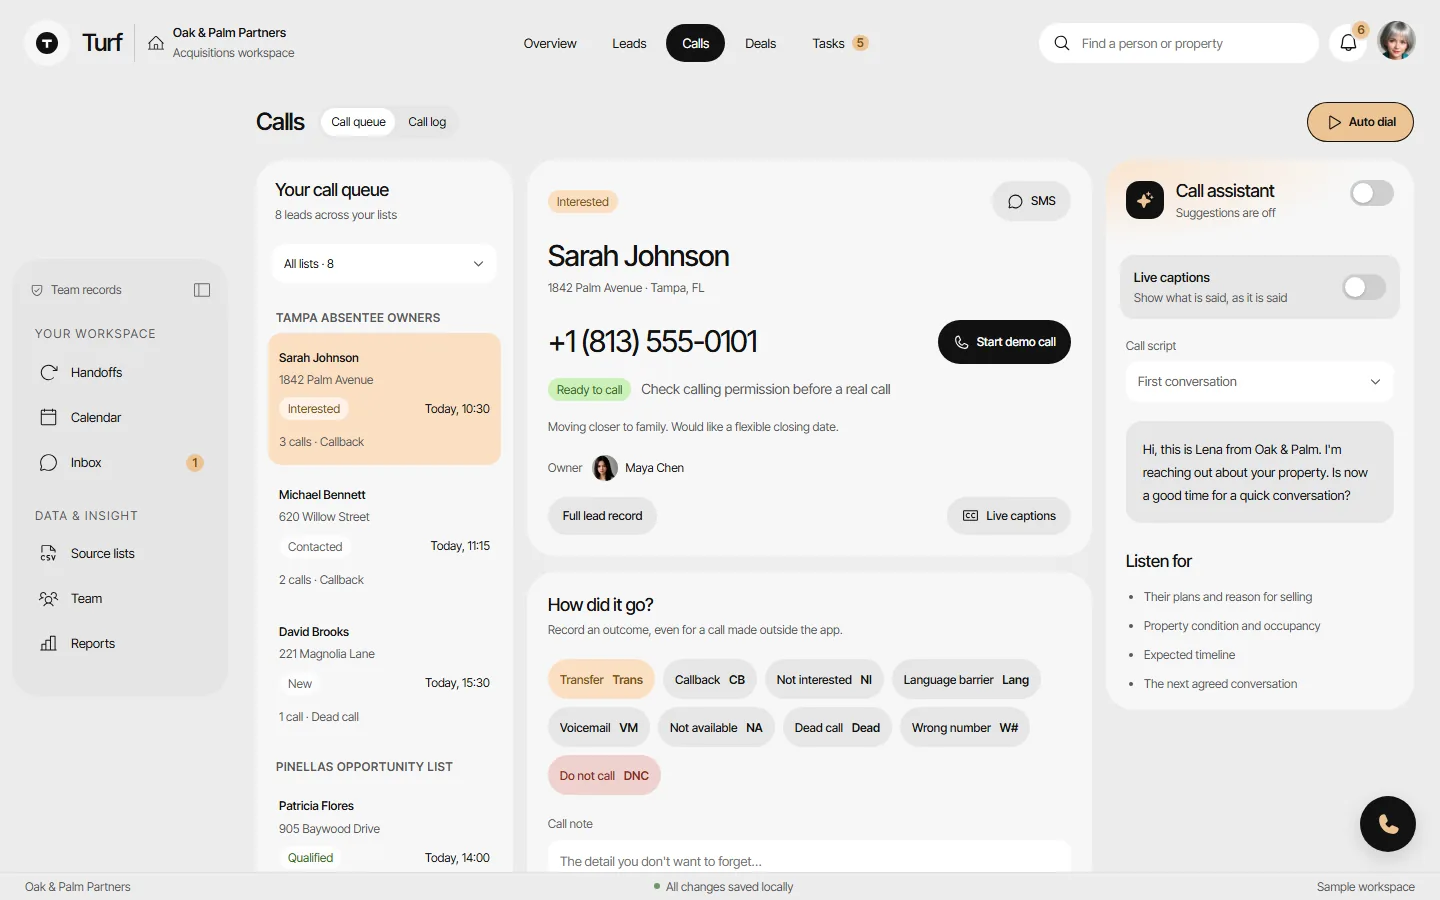Mark outcome as Language barrier

(x=966, y=680)
